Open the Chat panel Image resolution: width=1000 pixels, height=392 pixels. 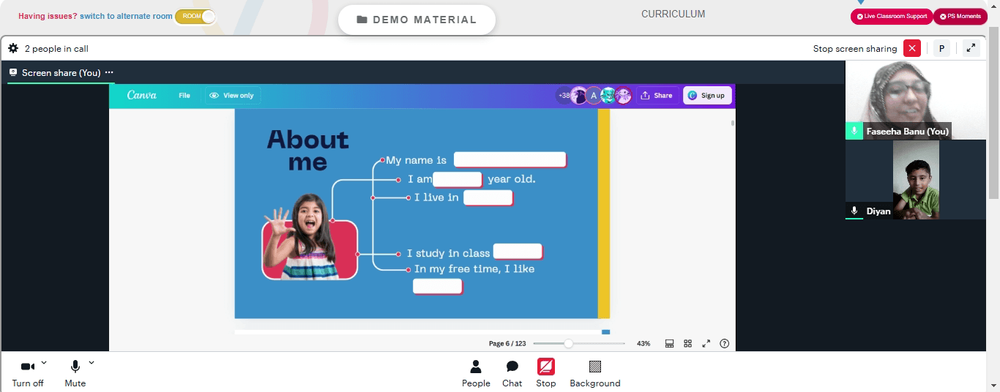(512, 374)
